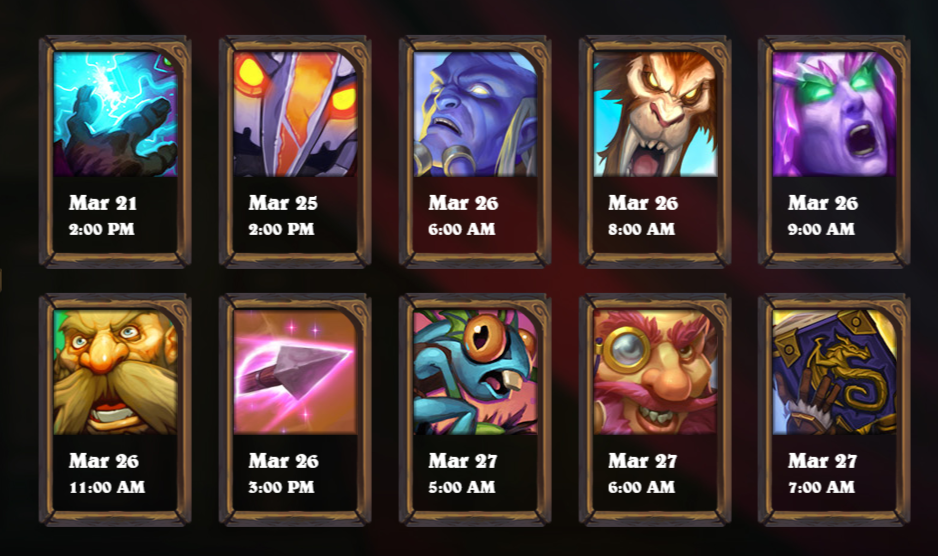Click the Mar 26 11:00 AM label
The height and width of the screenshot is (556, 938).
tap(106, 473)
